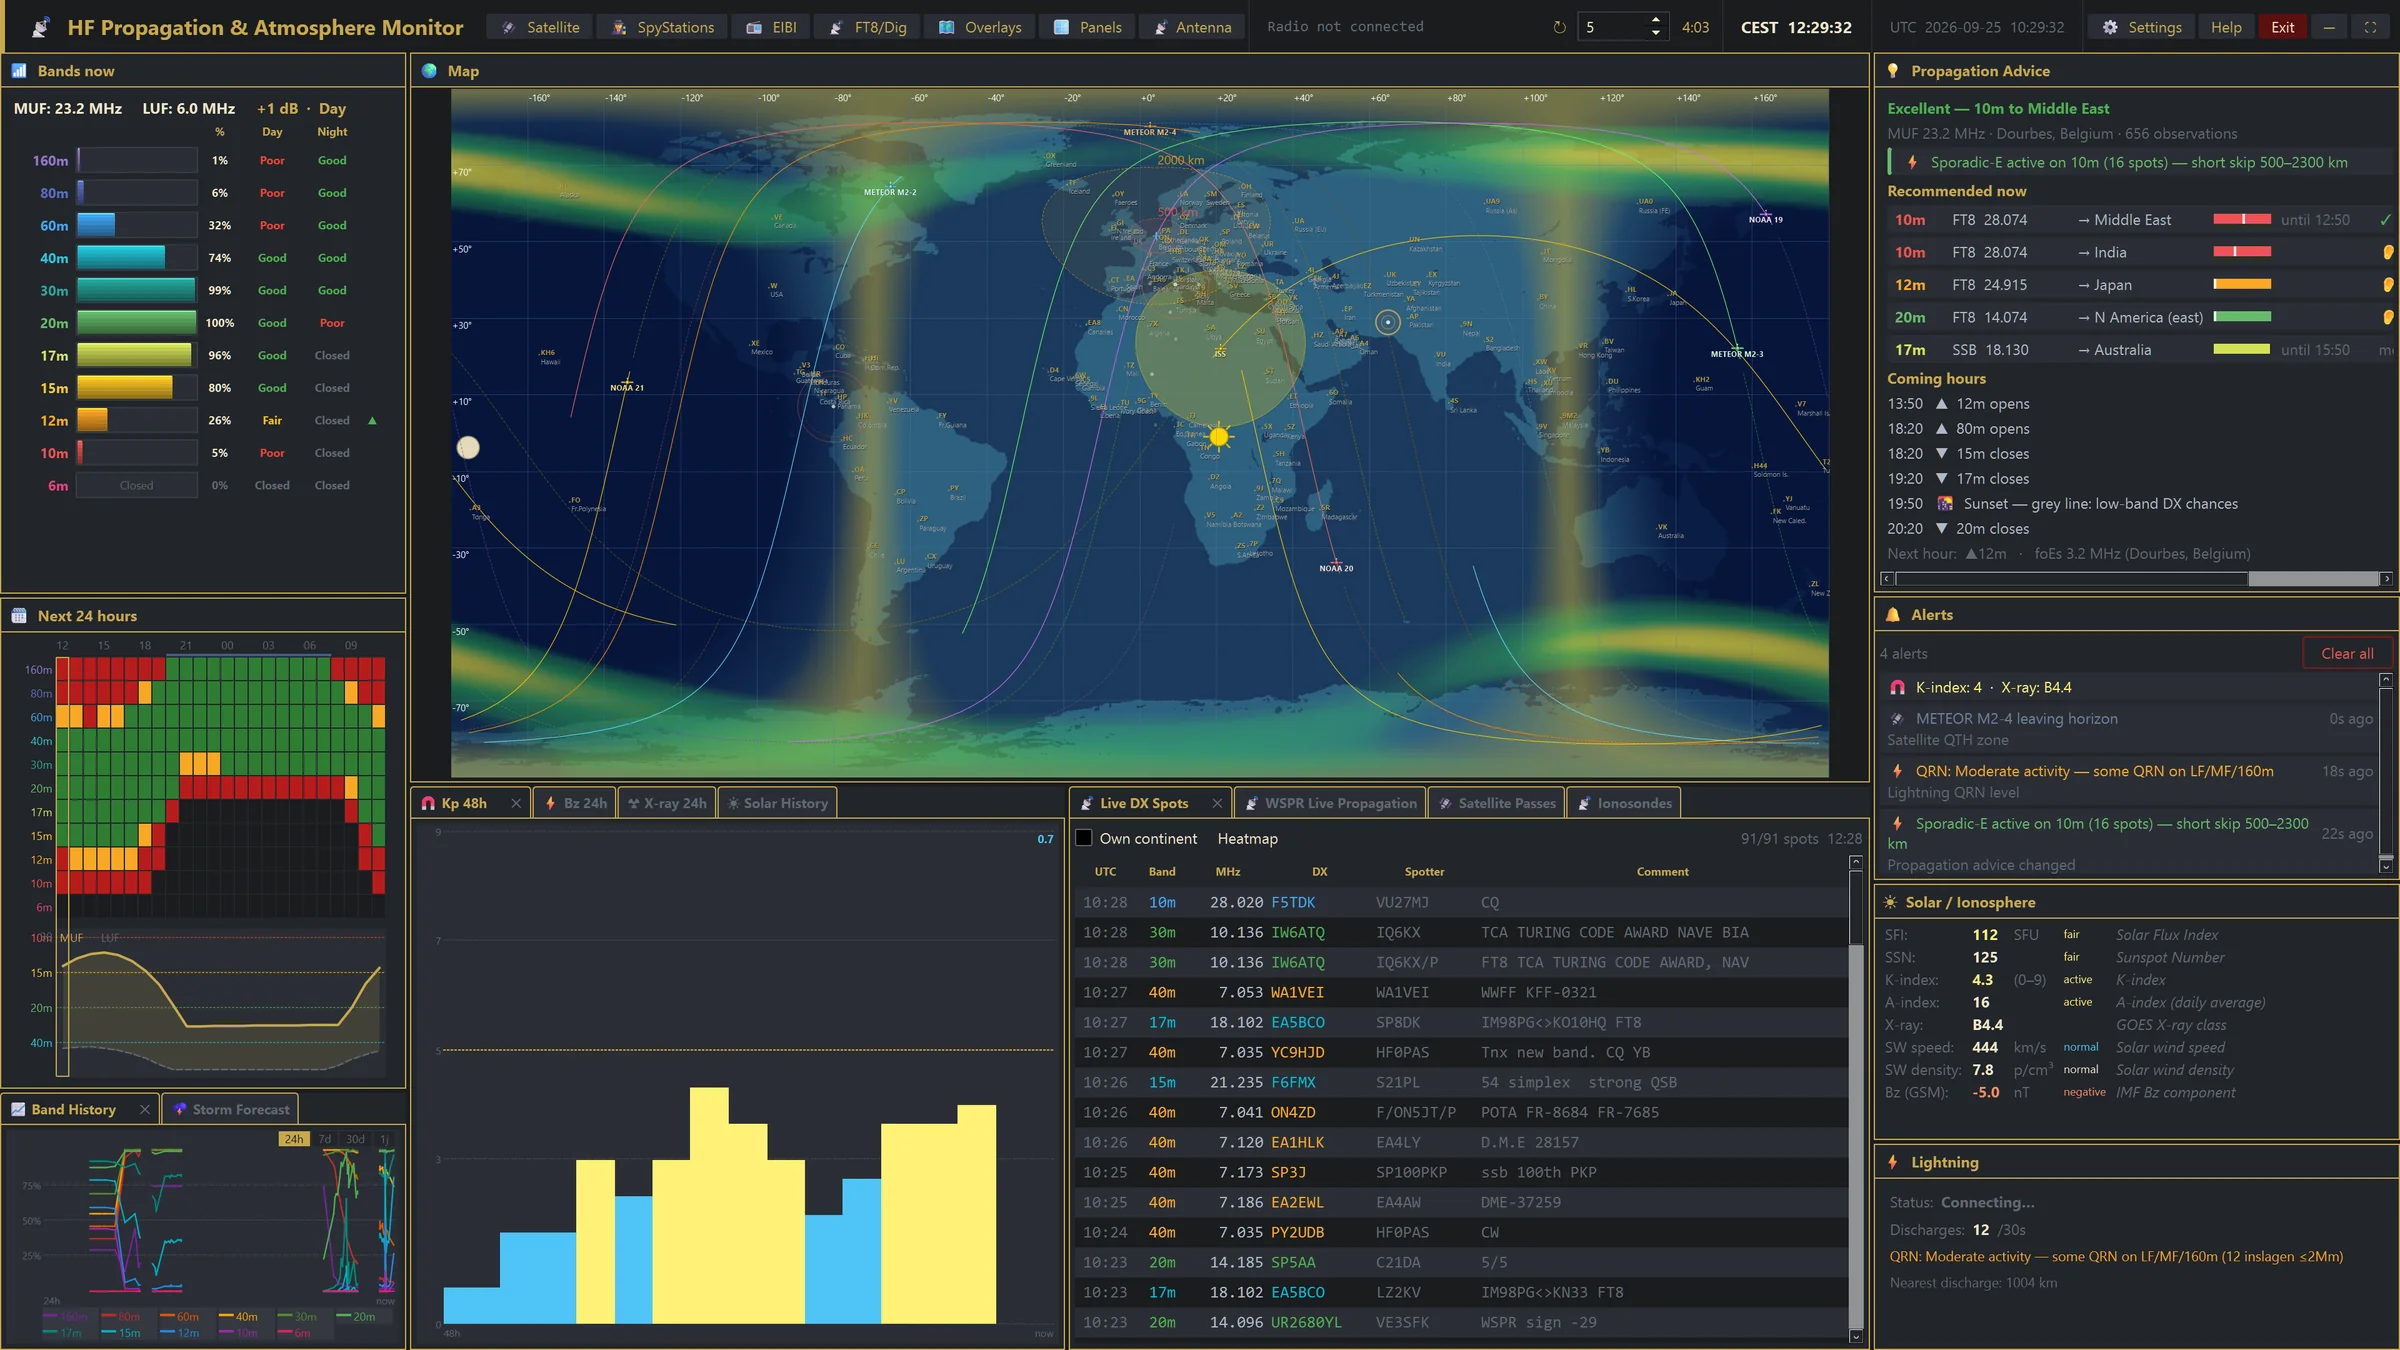This screenshot has width=2400, height=1350.
Task: Toggle the Heatmap option in Live DX Spots
Action: (x=1247, y=839)
